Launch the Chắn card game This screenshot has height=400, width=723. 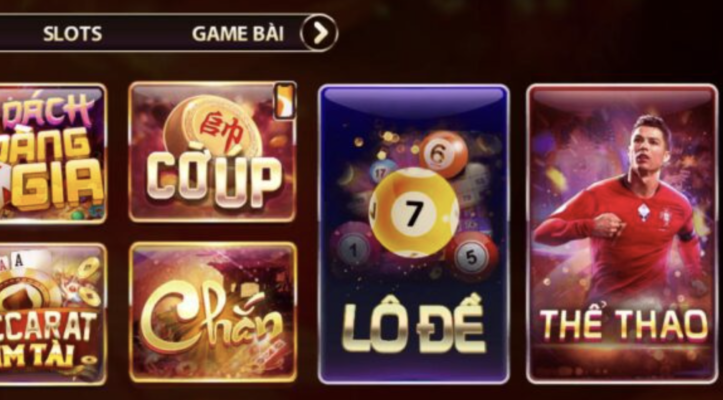tap(212, 312)
